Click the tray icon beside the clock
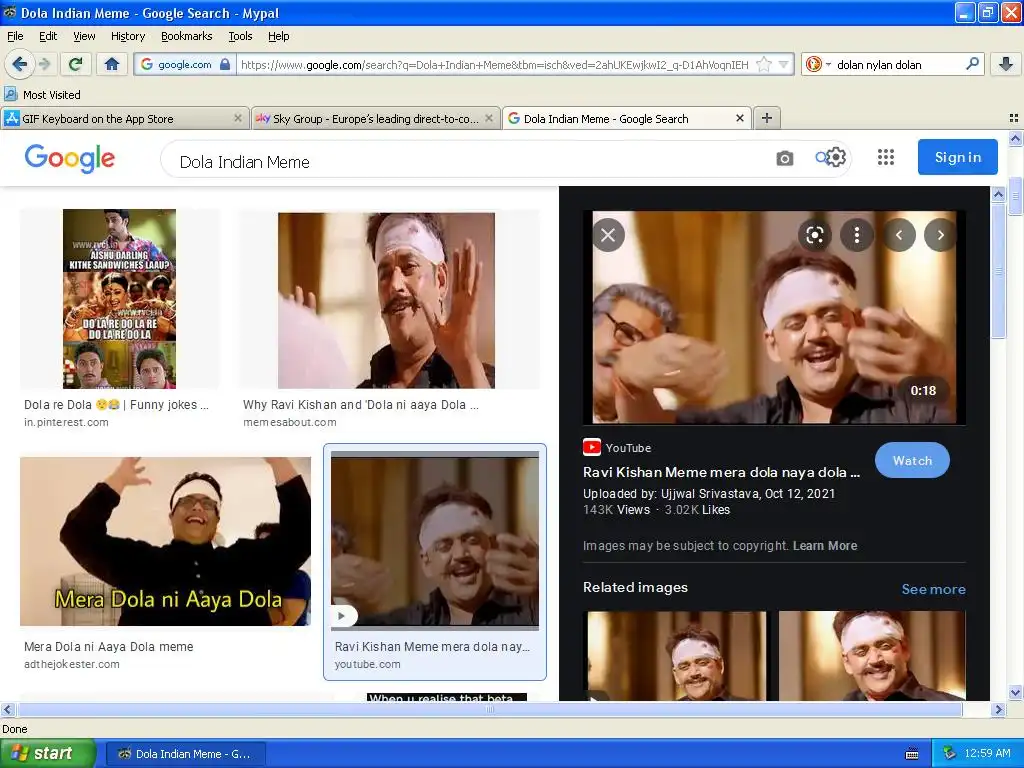The width and height of the screenshot is (1024, 768). (950, 754)
